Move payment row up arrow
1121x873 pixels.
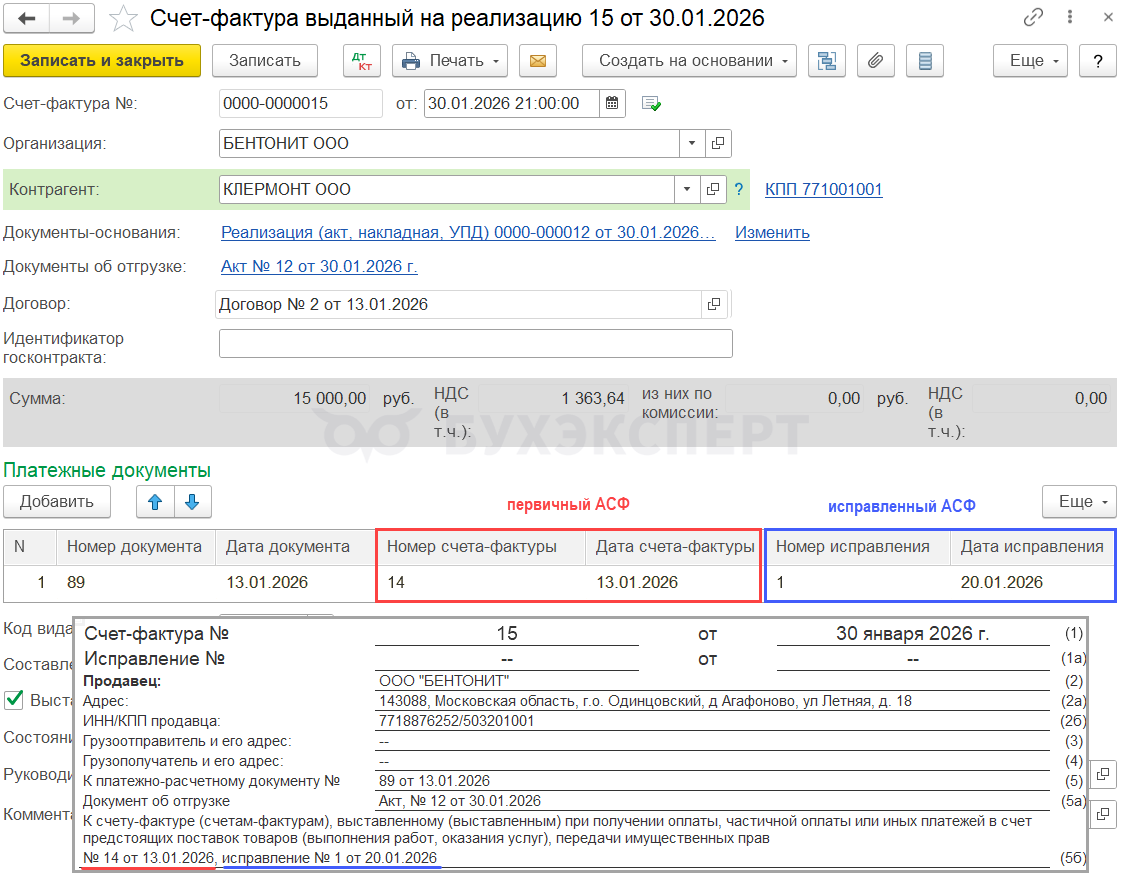coord(155,502)
